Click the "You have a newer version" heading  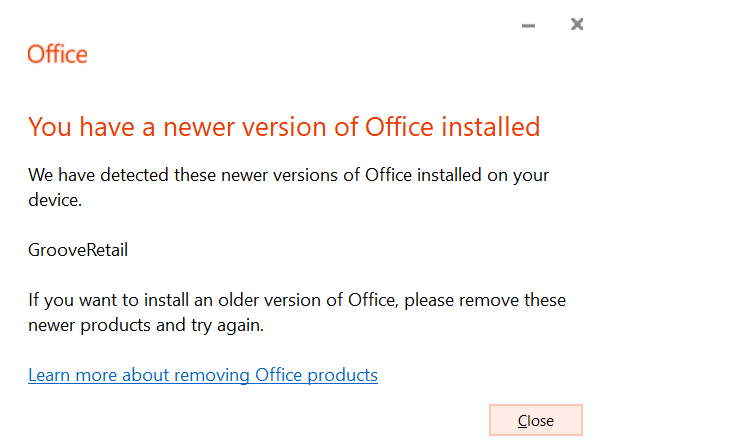click(284, 127)
